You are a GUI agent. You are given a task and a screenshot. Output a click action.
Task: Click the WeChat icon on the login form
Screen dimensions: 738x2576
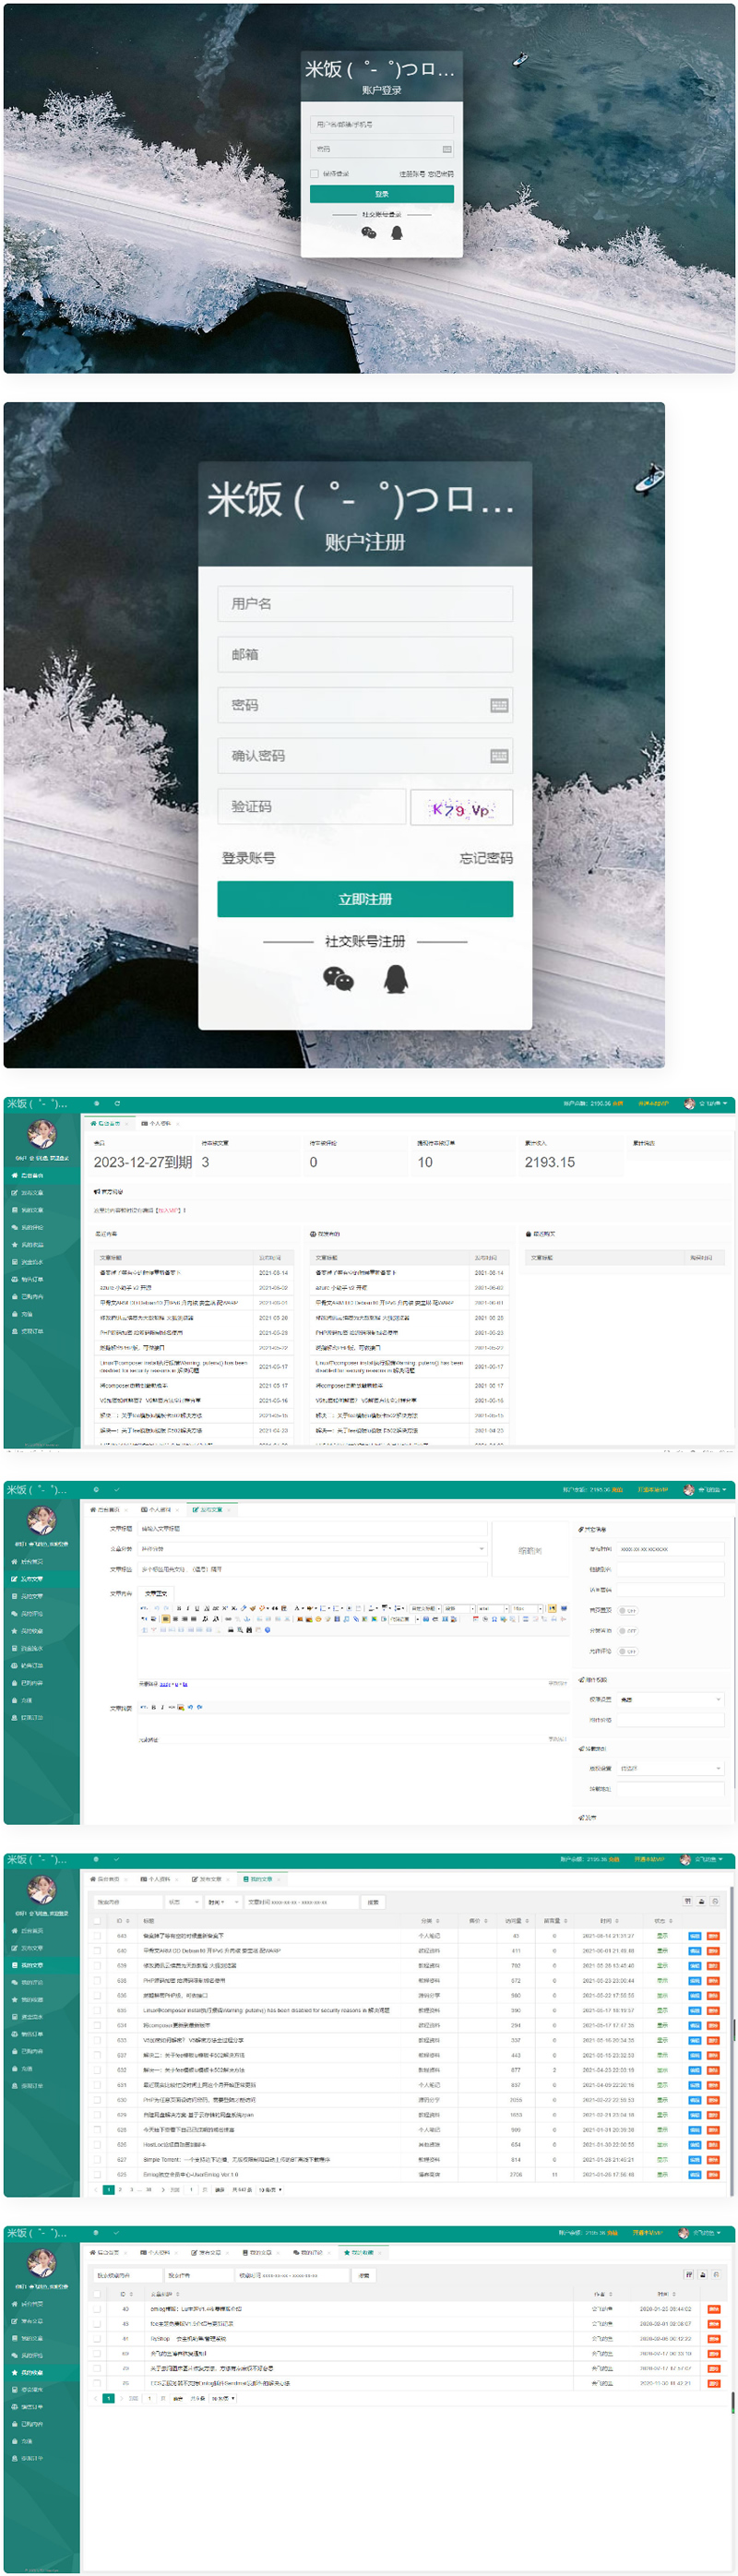point(368,233)
